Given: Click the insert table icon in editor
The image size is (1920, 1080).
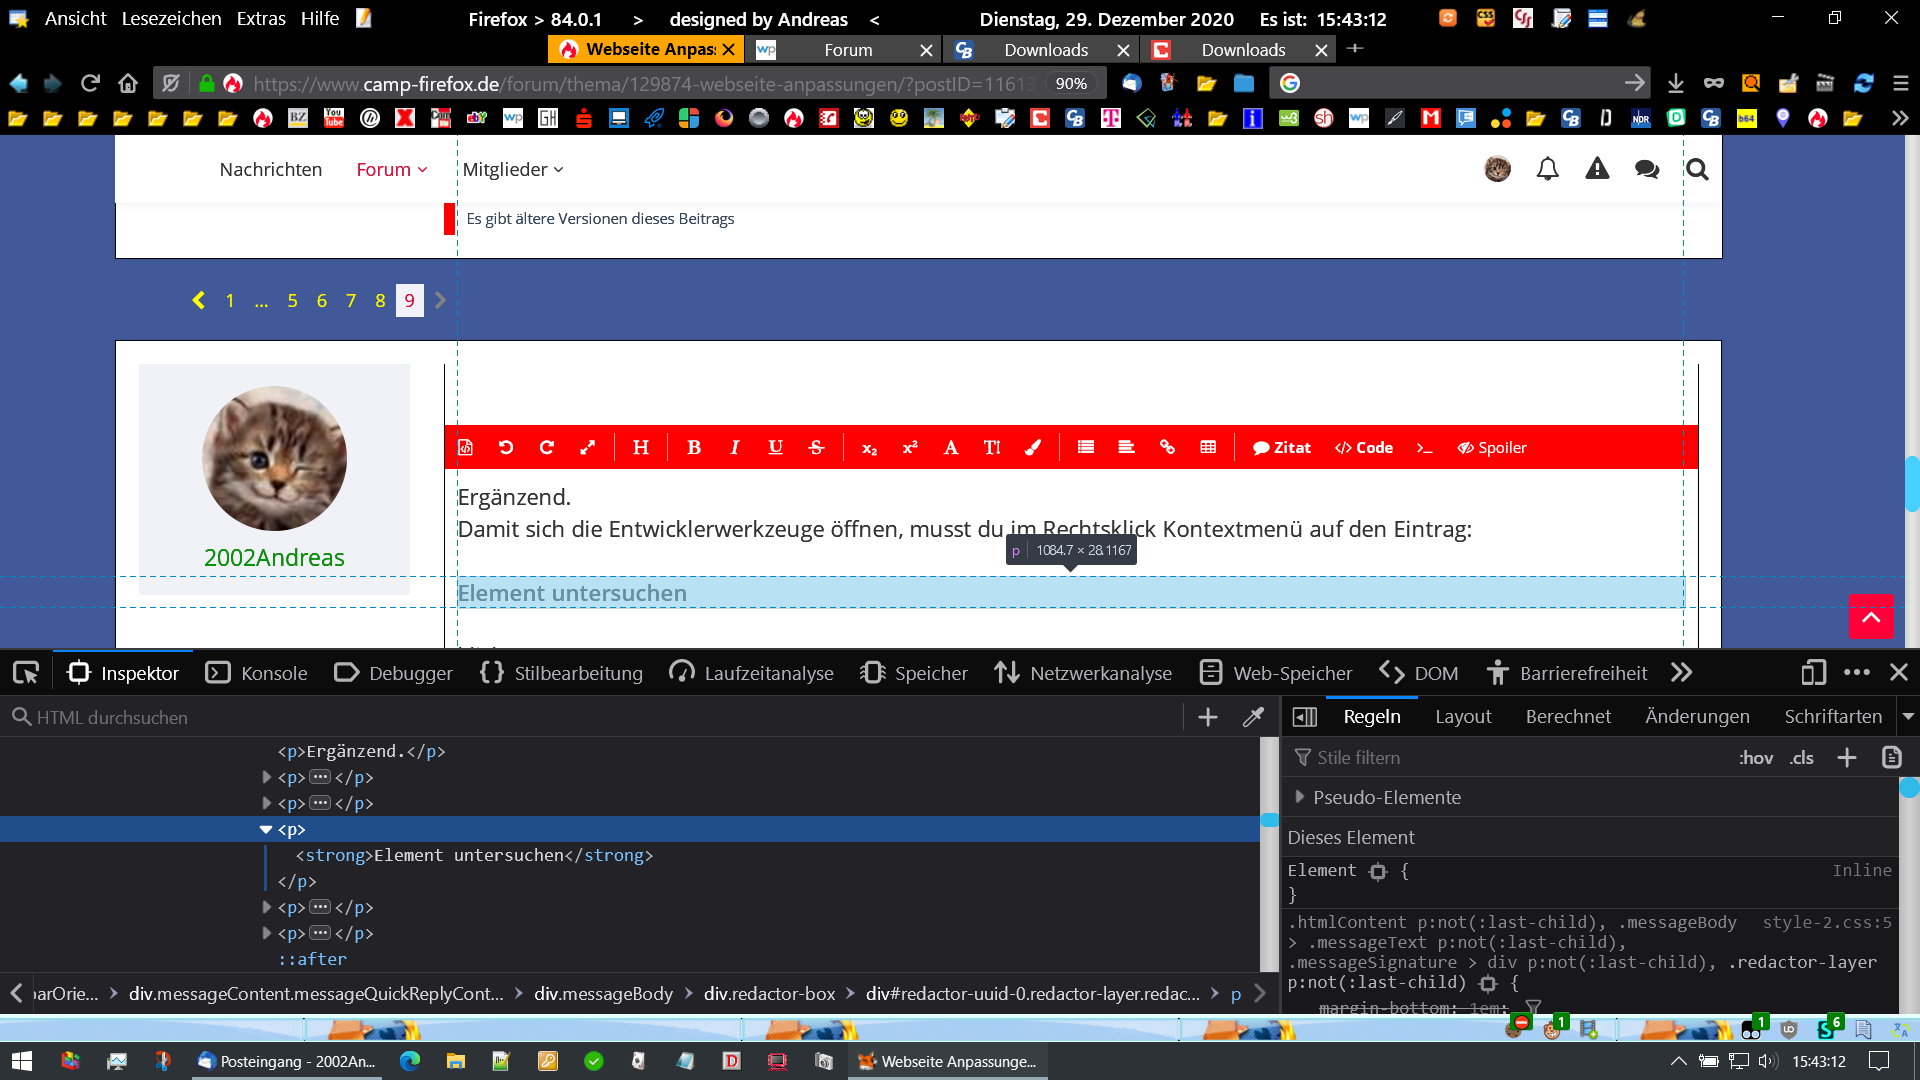Looking at the screenshot, I should pyautogui.click(x=1208, y=447).
